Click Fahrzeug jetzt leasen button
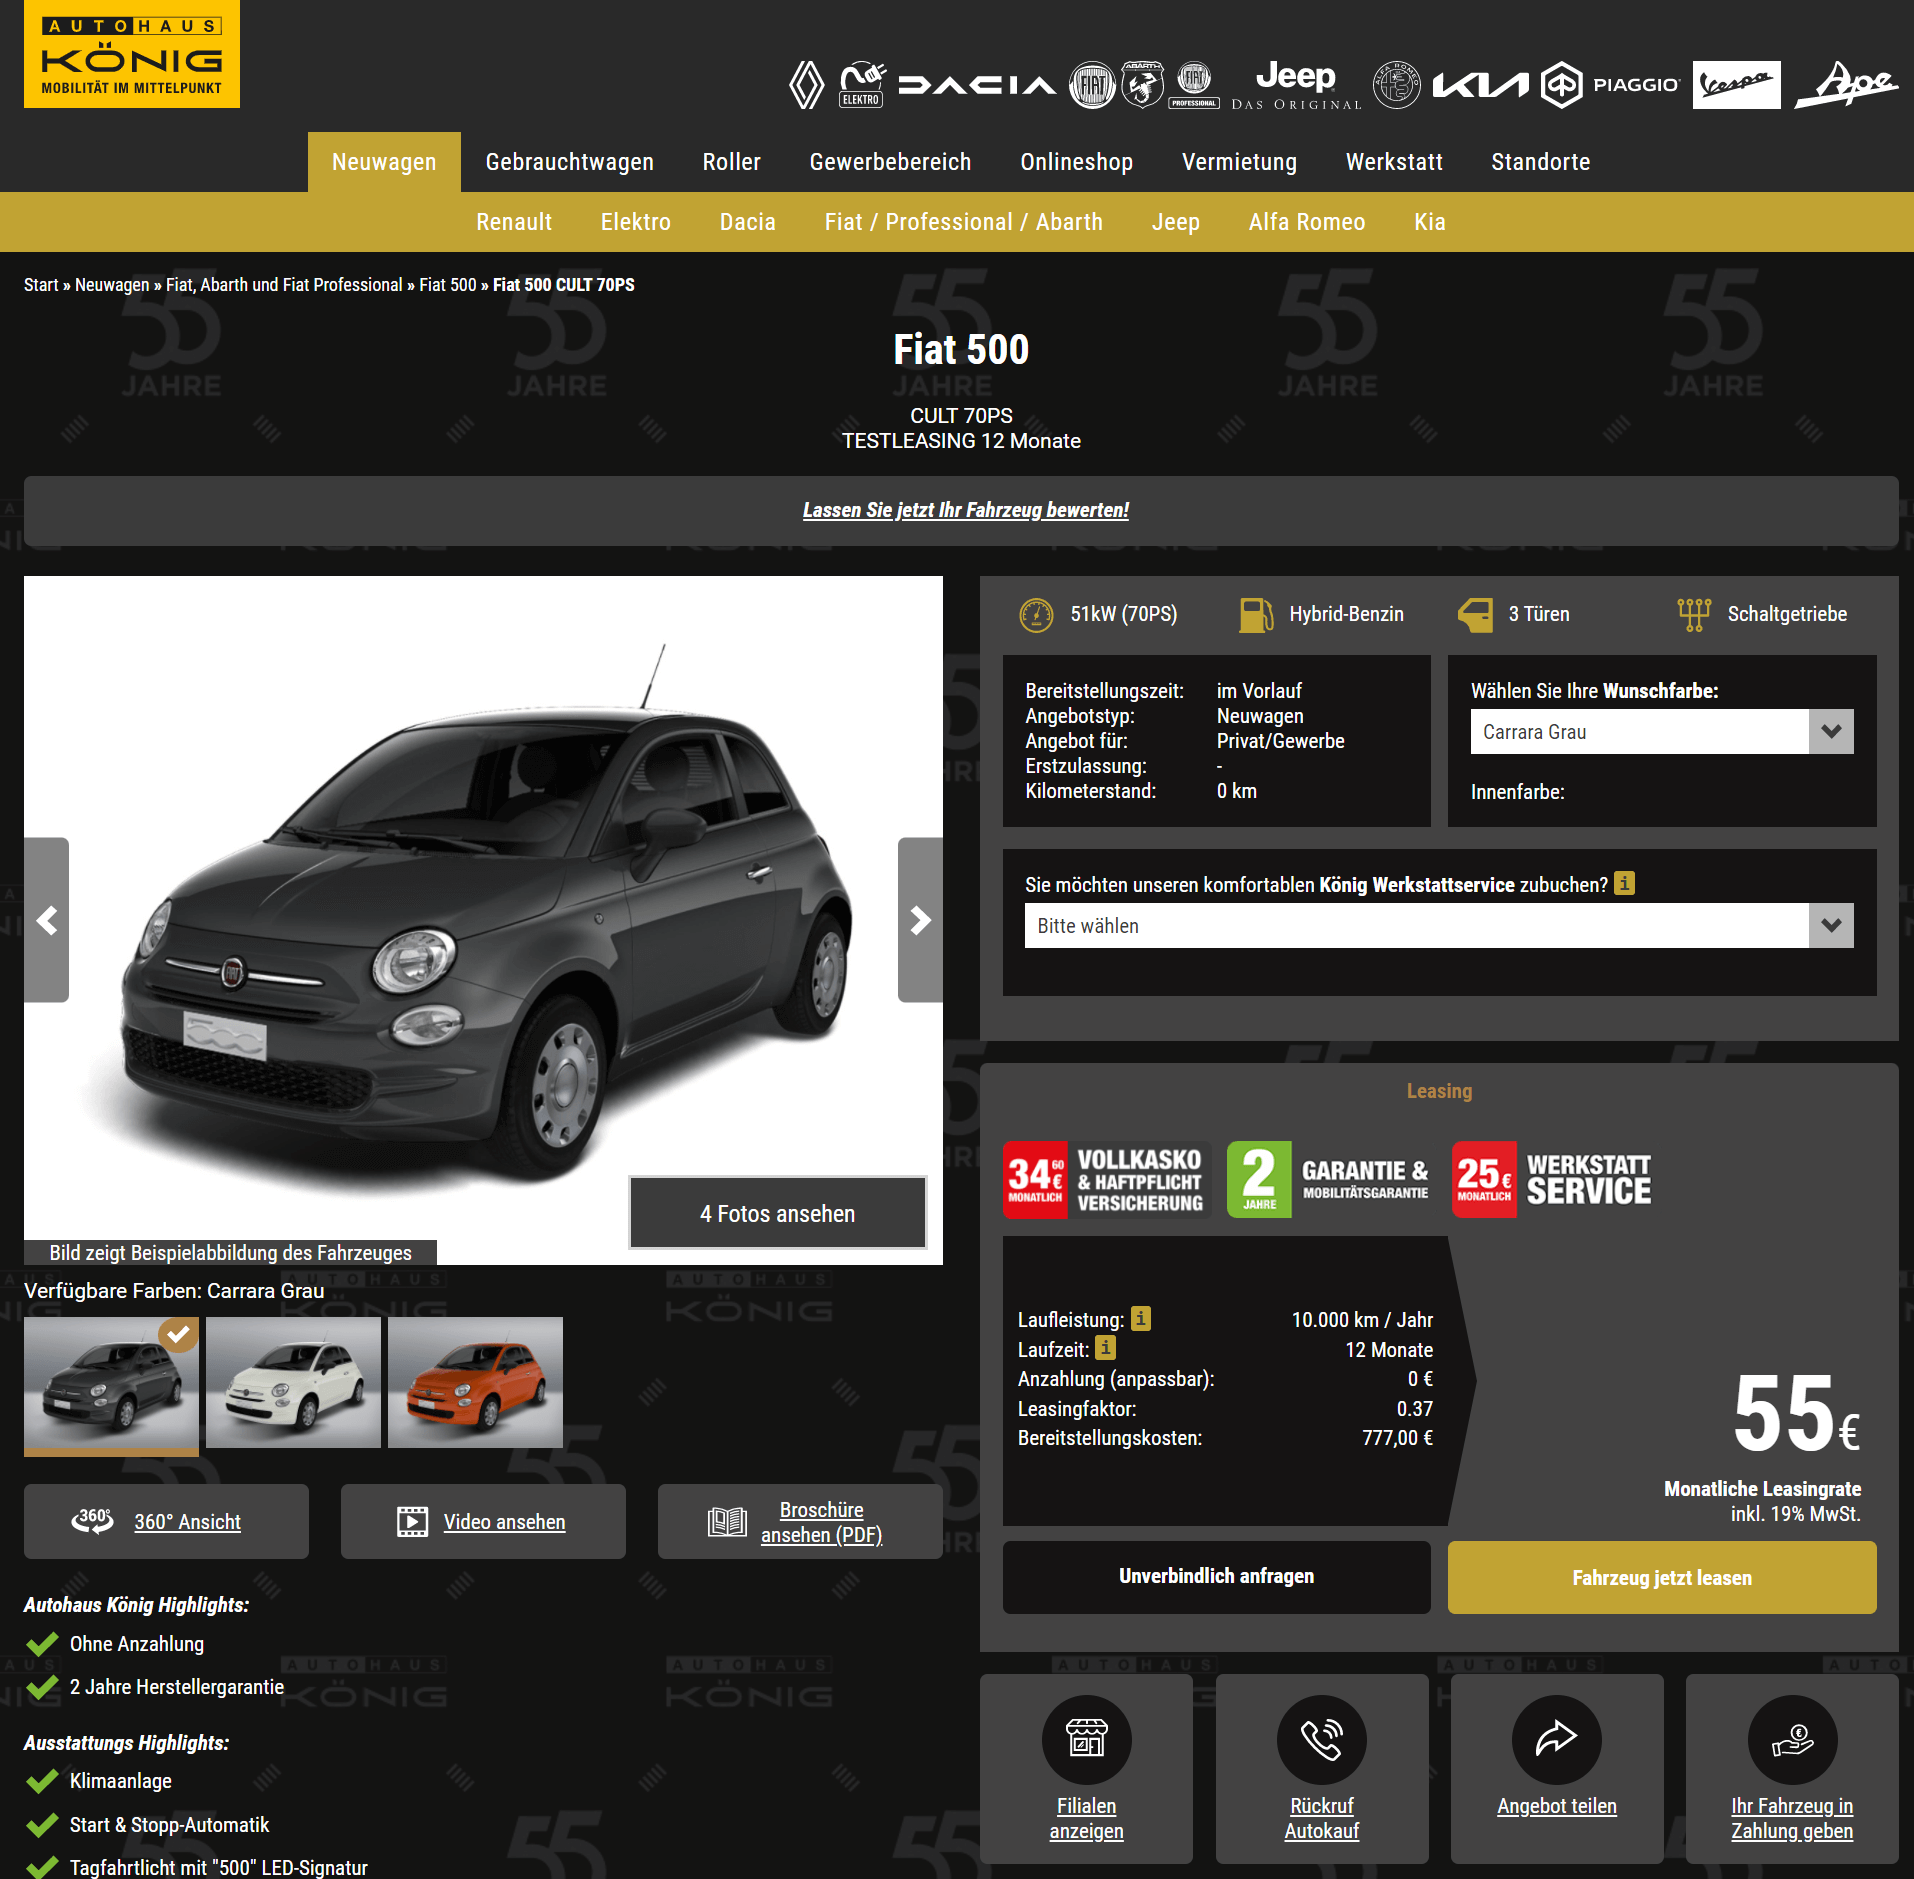1914x1879 pixels. pyautogui.click(x=1662, y=1577)
